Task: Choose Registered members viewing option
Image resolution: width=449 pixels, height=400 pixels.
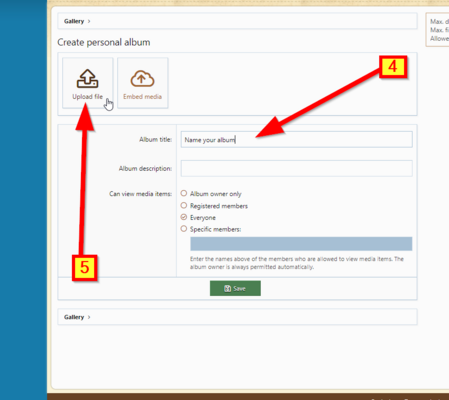Action: pyautogui.click(x=184, y=205)
